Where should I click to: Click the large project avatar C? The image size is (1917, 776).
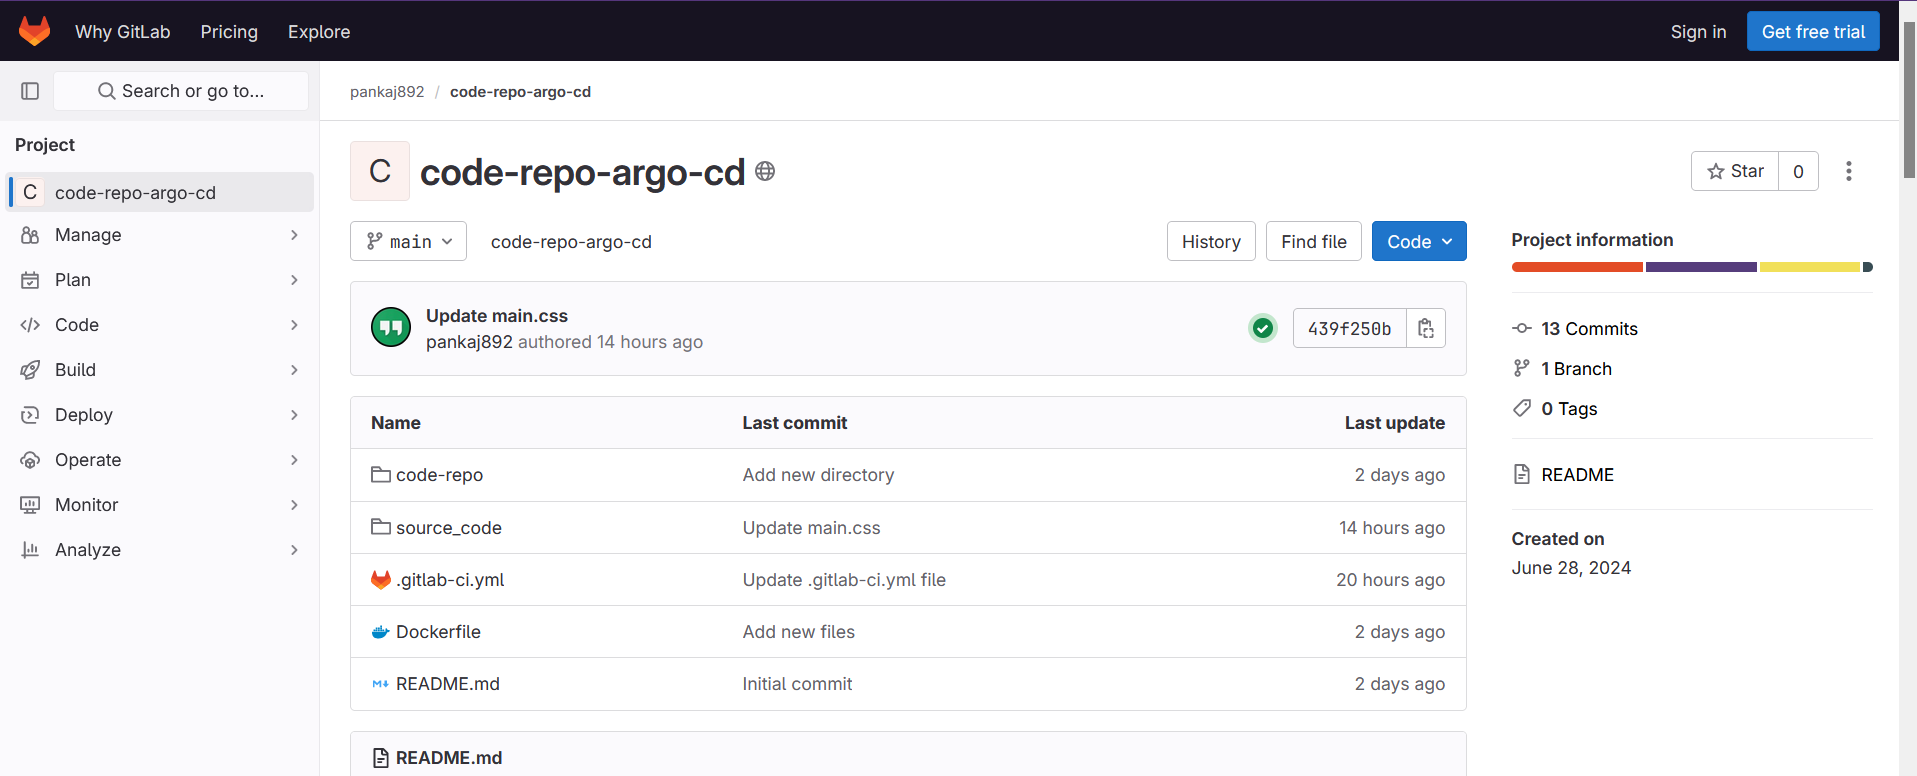click(380, 171)
